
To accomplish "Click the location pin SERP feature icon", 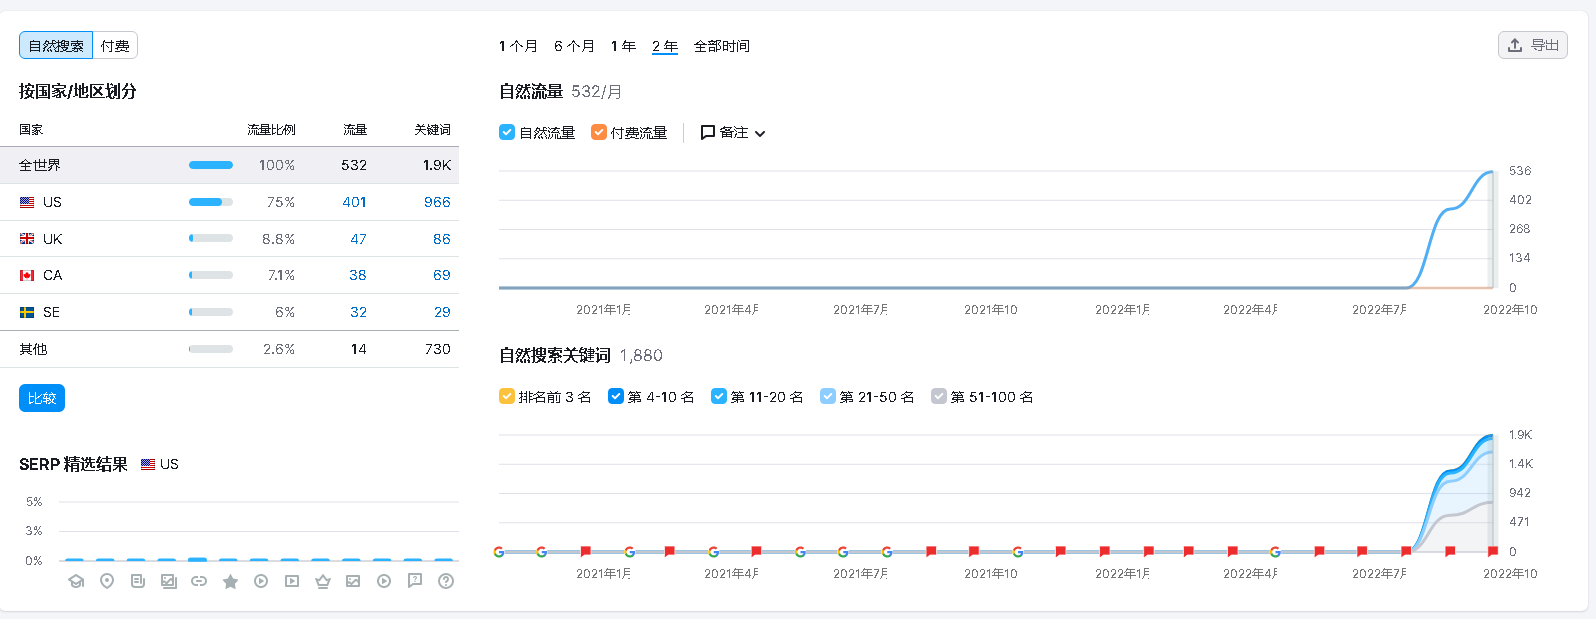I will 107,581.
